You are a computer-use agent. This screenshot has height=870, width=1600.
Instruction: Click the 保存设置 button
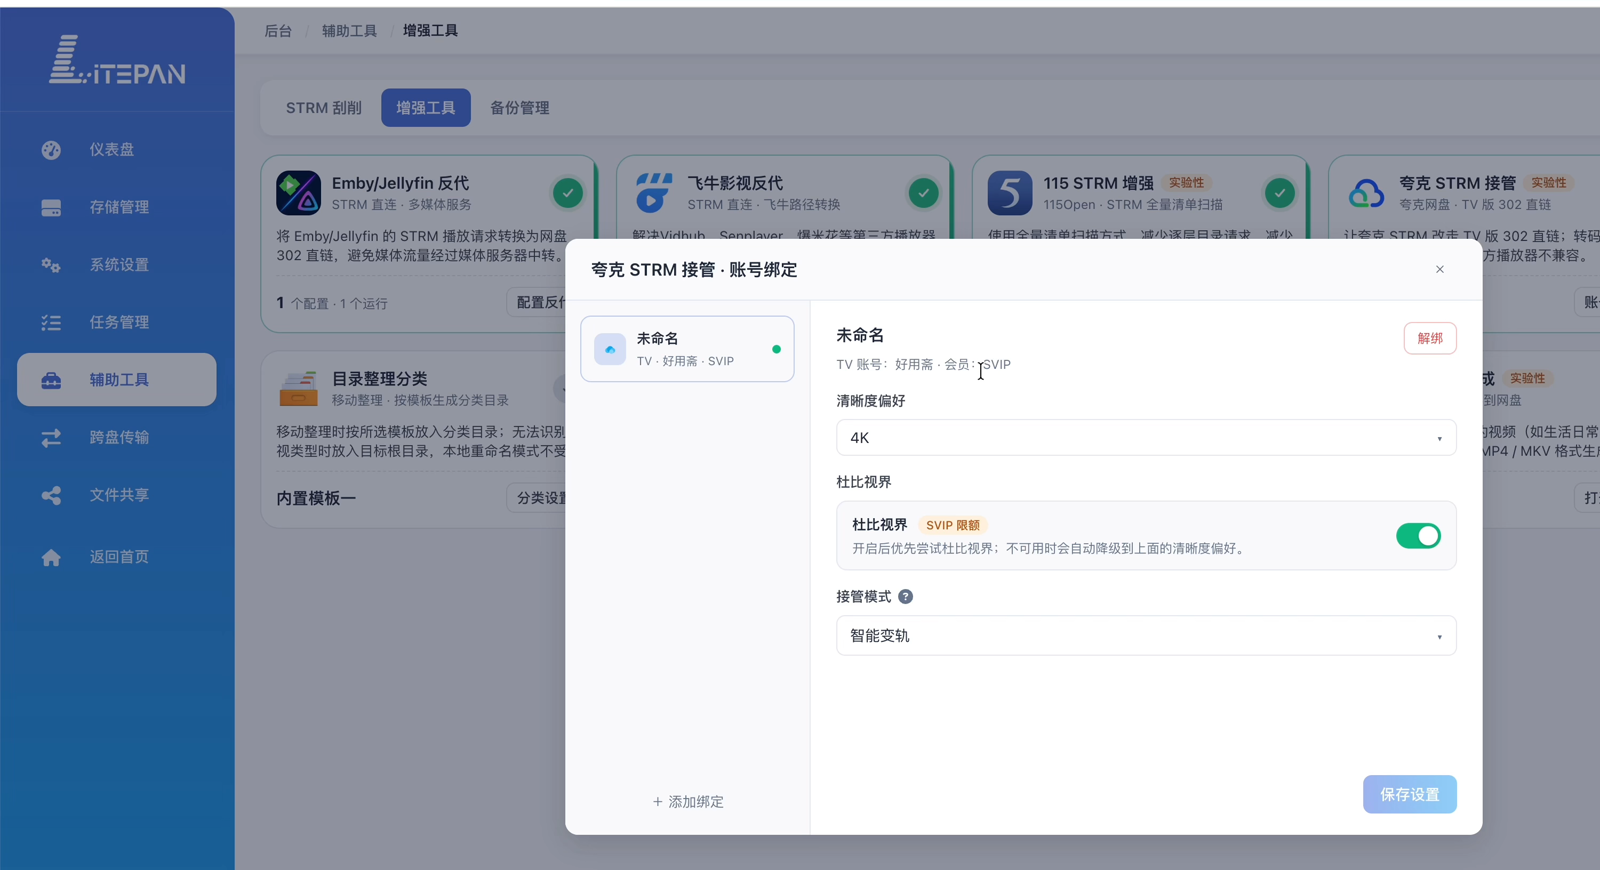[1410, 795]
